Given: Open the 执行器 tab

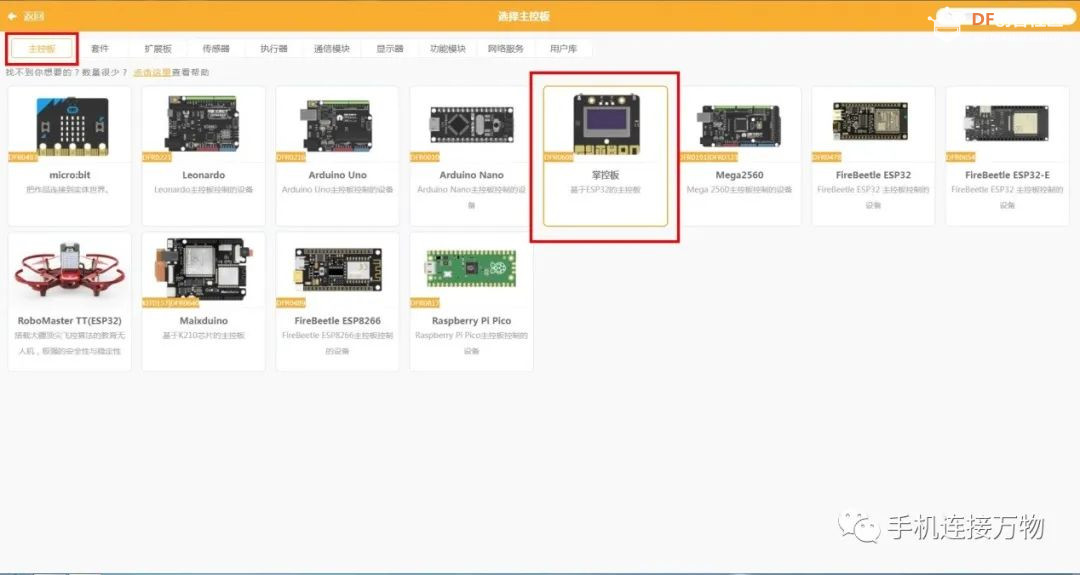Looking at the screenshot, I should [273, 49].
